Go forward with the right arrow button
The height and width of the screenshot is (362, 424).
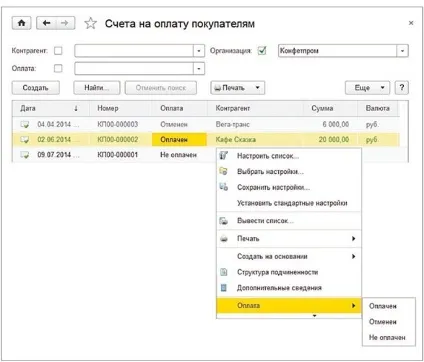click(65, 23)
